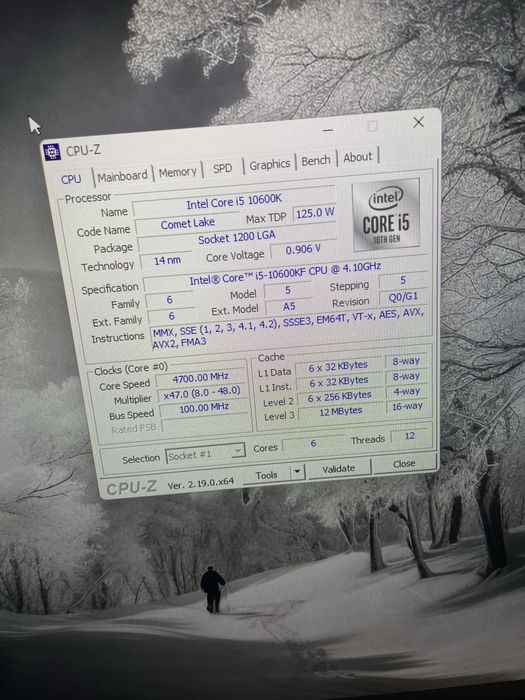Open the About tab
The width and height of the screenshot is (525, 700).
click(358, 157)
